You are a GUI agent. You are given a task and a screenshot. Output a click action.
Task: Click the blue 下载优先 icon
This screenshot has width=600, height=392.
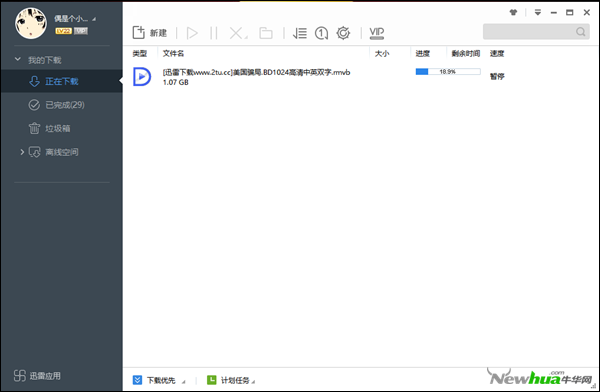137,380
